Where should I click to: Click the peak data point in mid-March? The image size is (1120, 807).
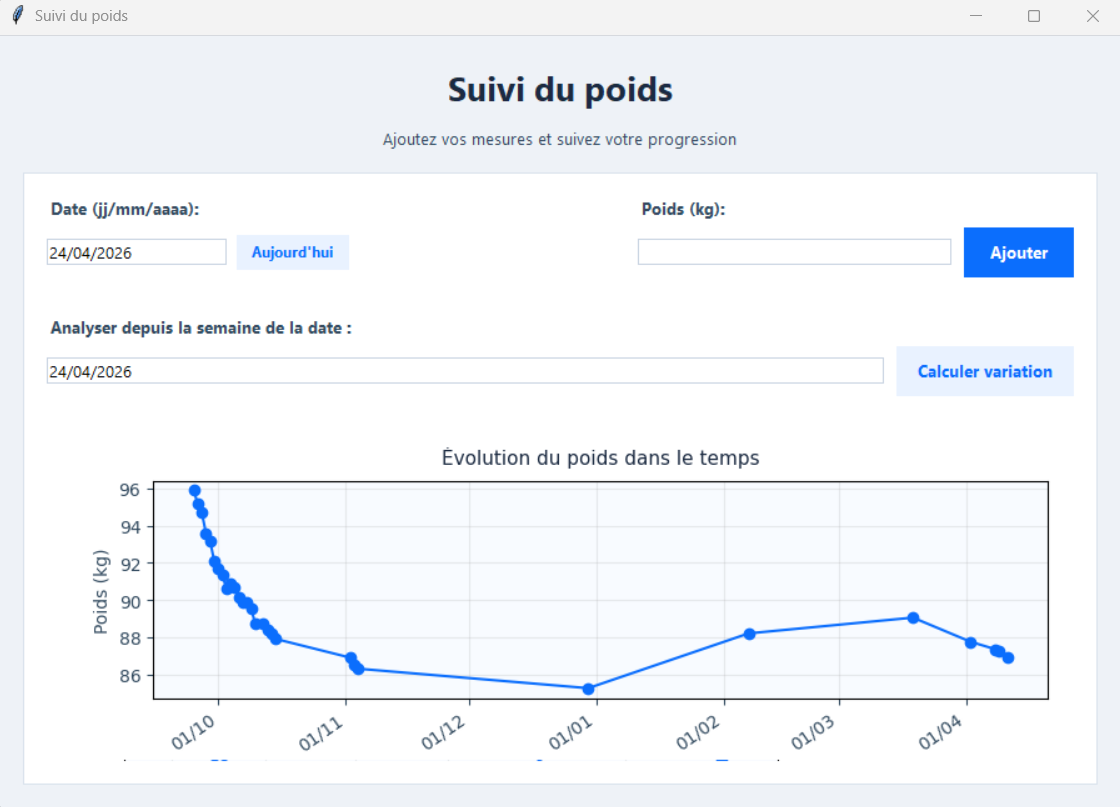[913, 618]
